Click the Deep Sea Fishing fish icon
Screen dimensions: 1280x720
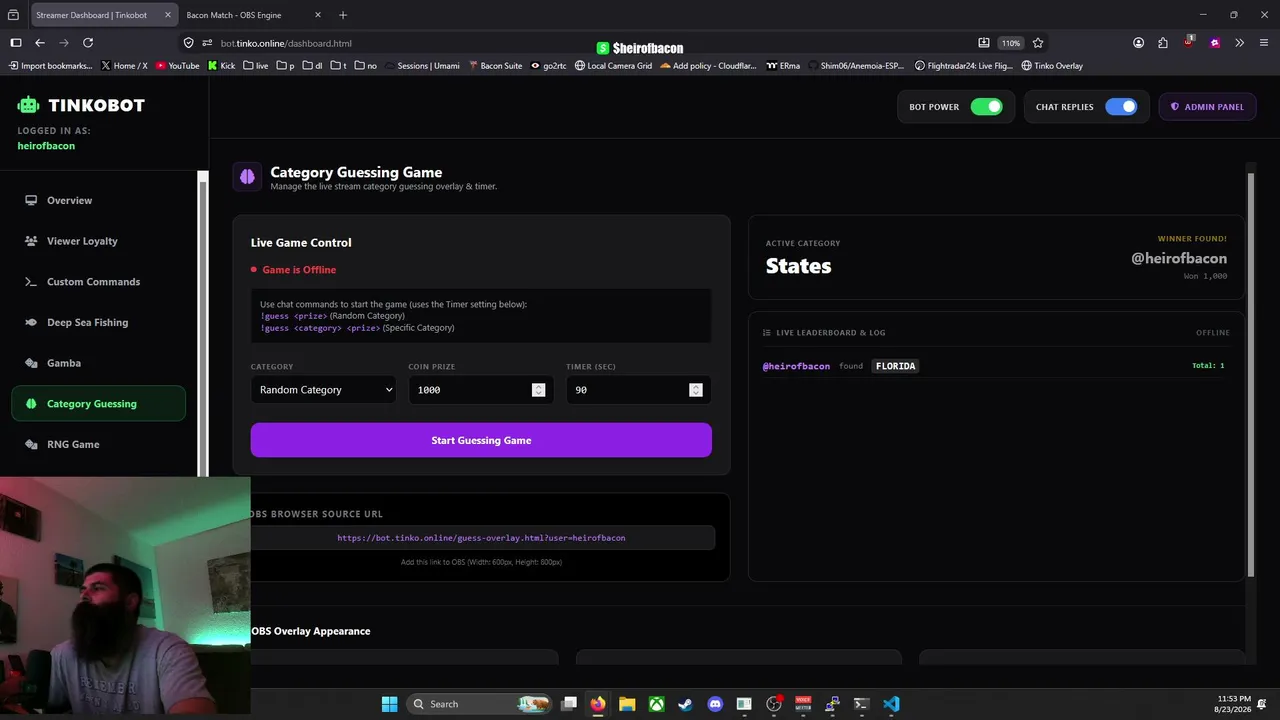[31, 322]
